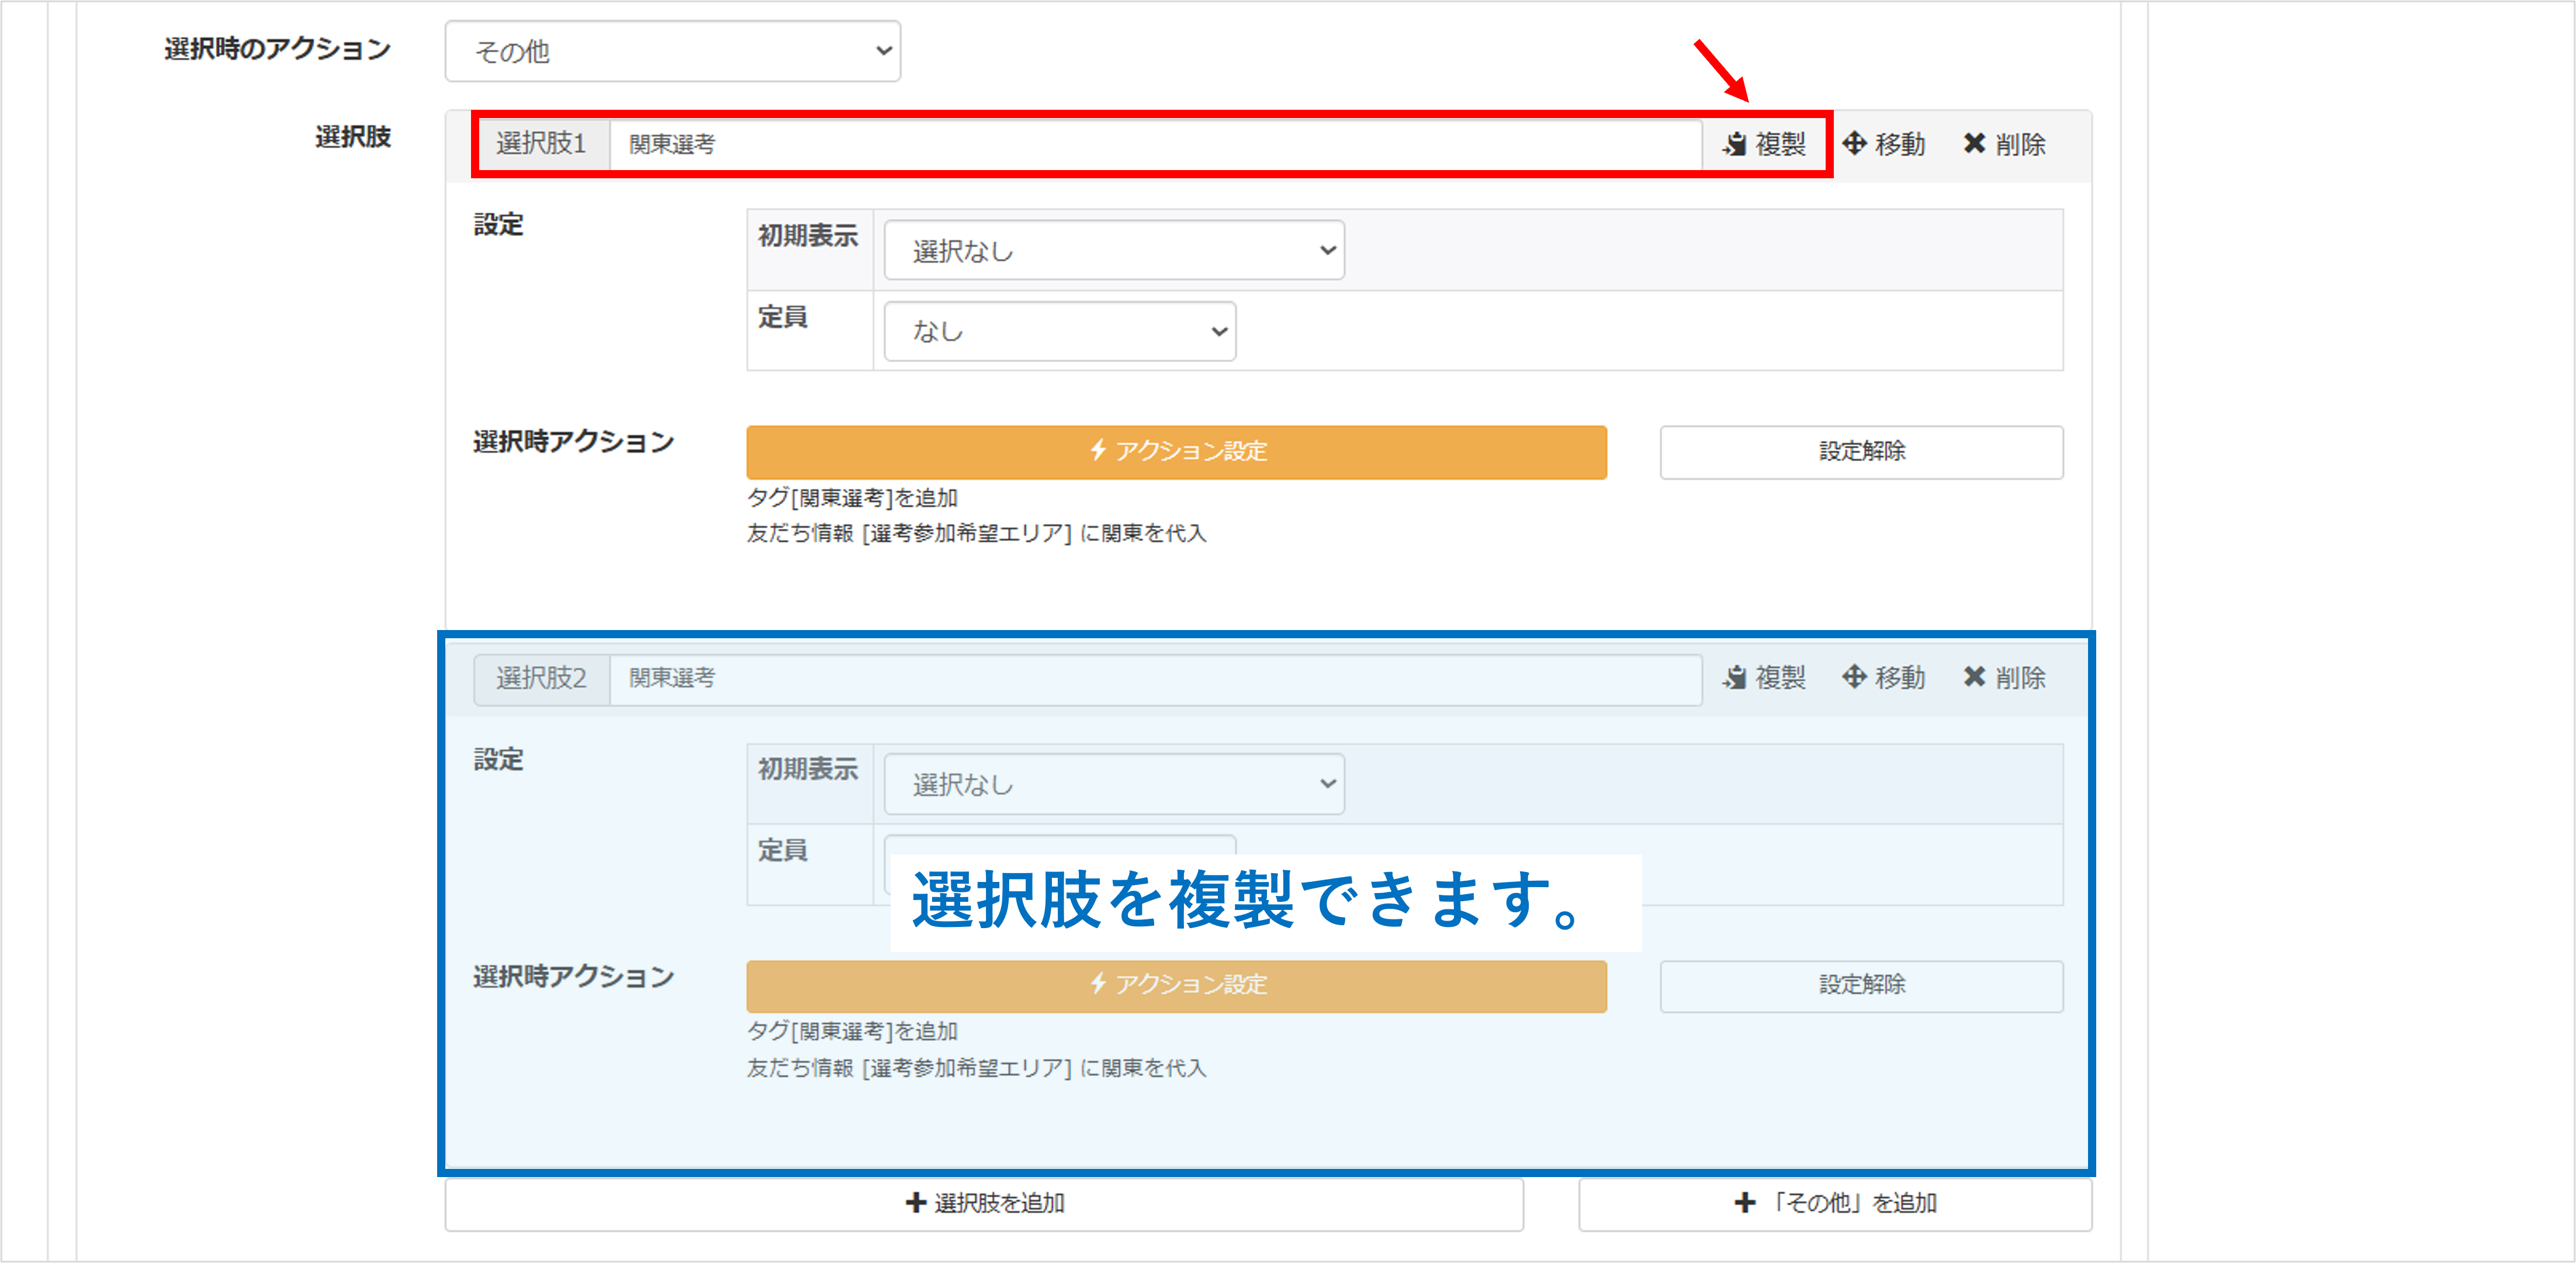Click the 削除 delete icon for 選択肢2
This screenshot has height=1263, width=2576.
(x=1974, y=678)
